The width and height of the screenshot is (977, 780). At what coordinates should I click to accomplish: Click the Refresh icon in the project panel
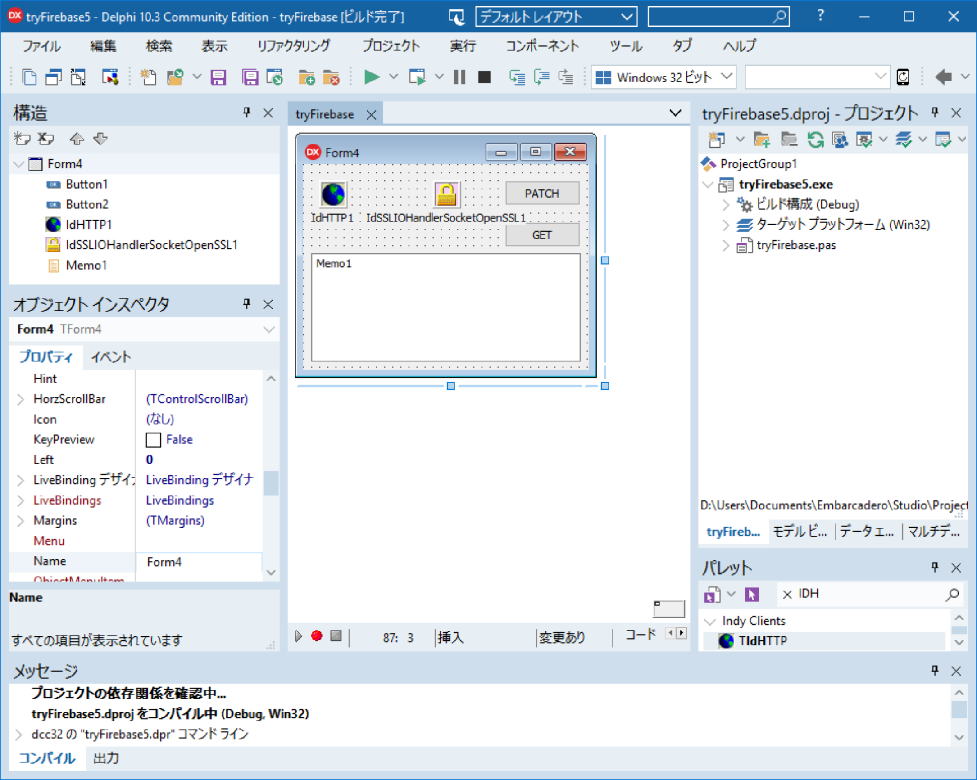[x=815, y=140]
